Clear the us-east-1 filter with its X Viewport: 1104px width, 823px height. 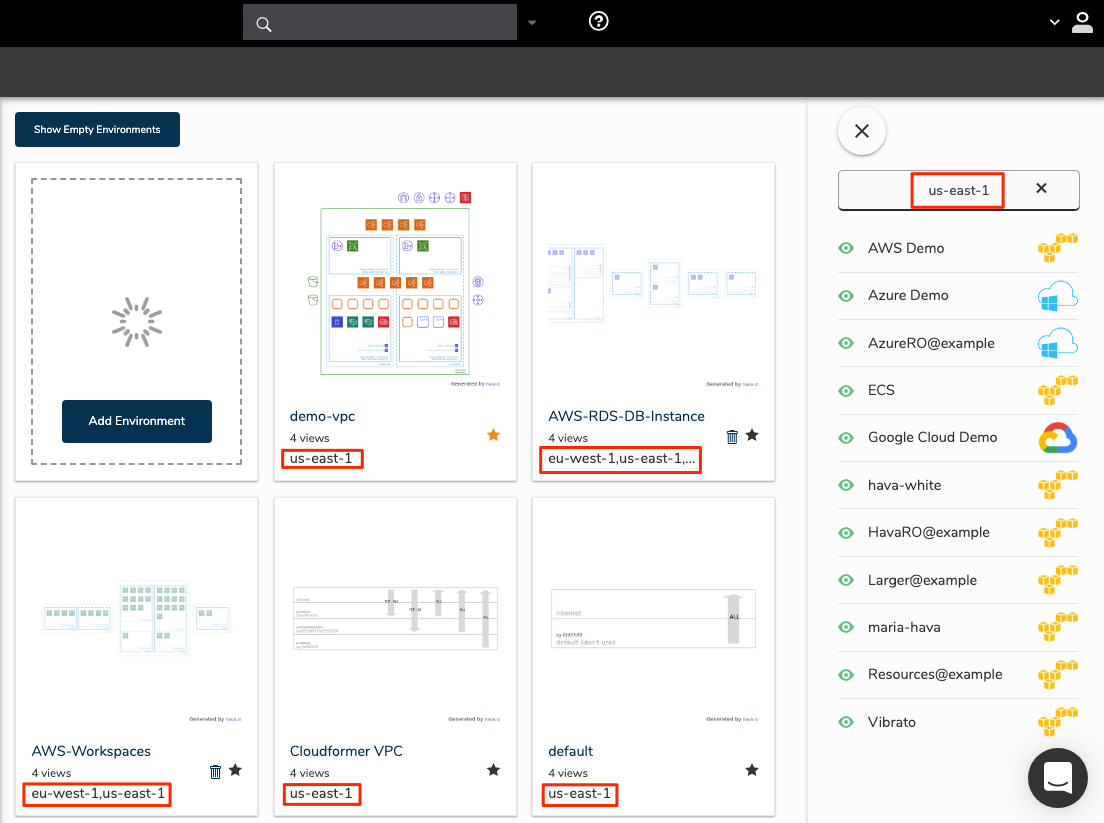(1041, 188)
